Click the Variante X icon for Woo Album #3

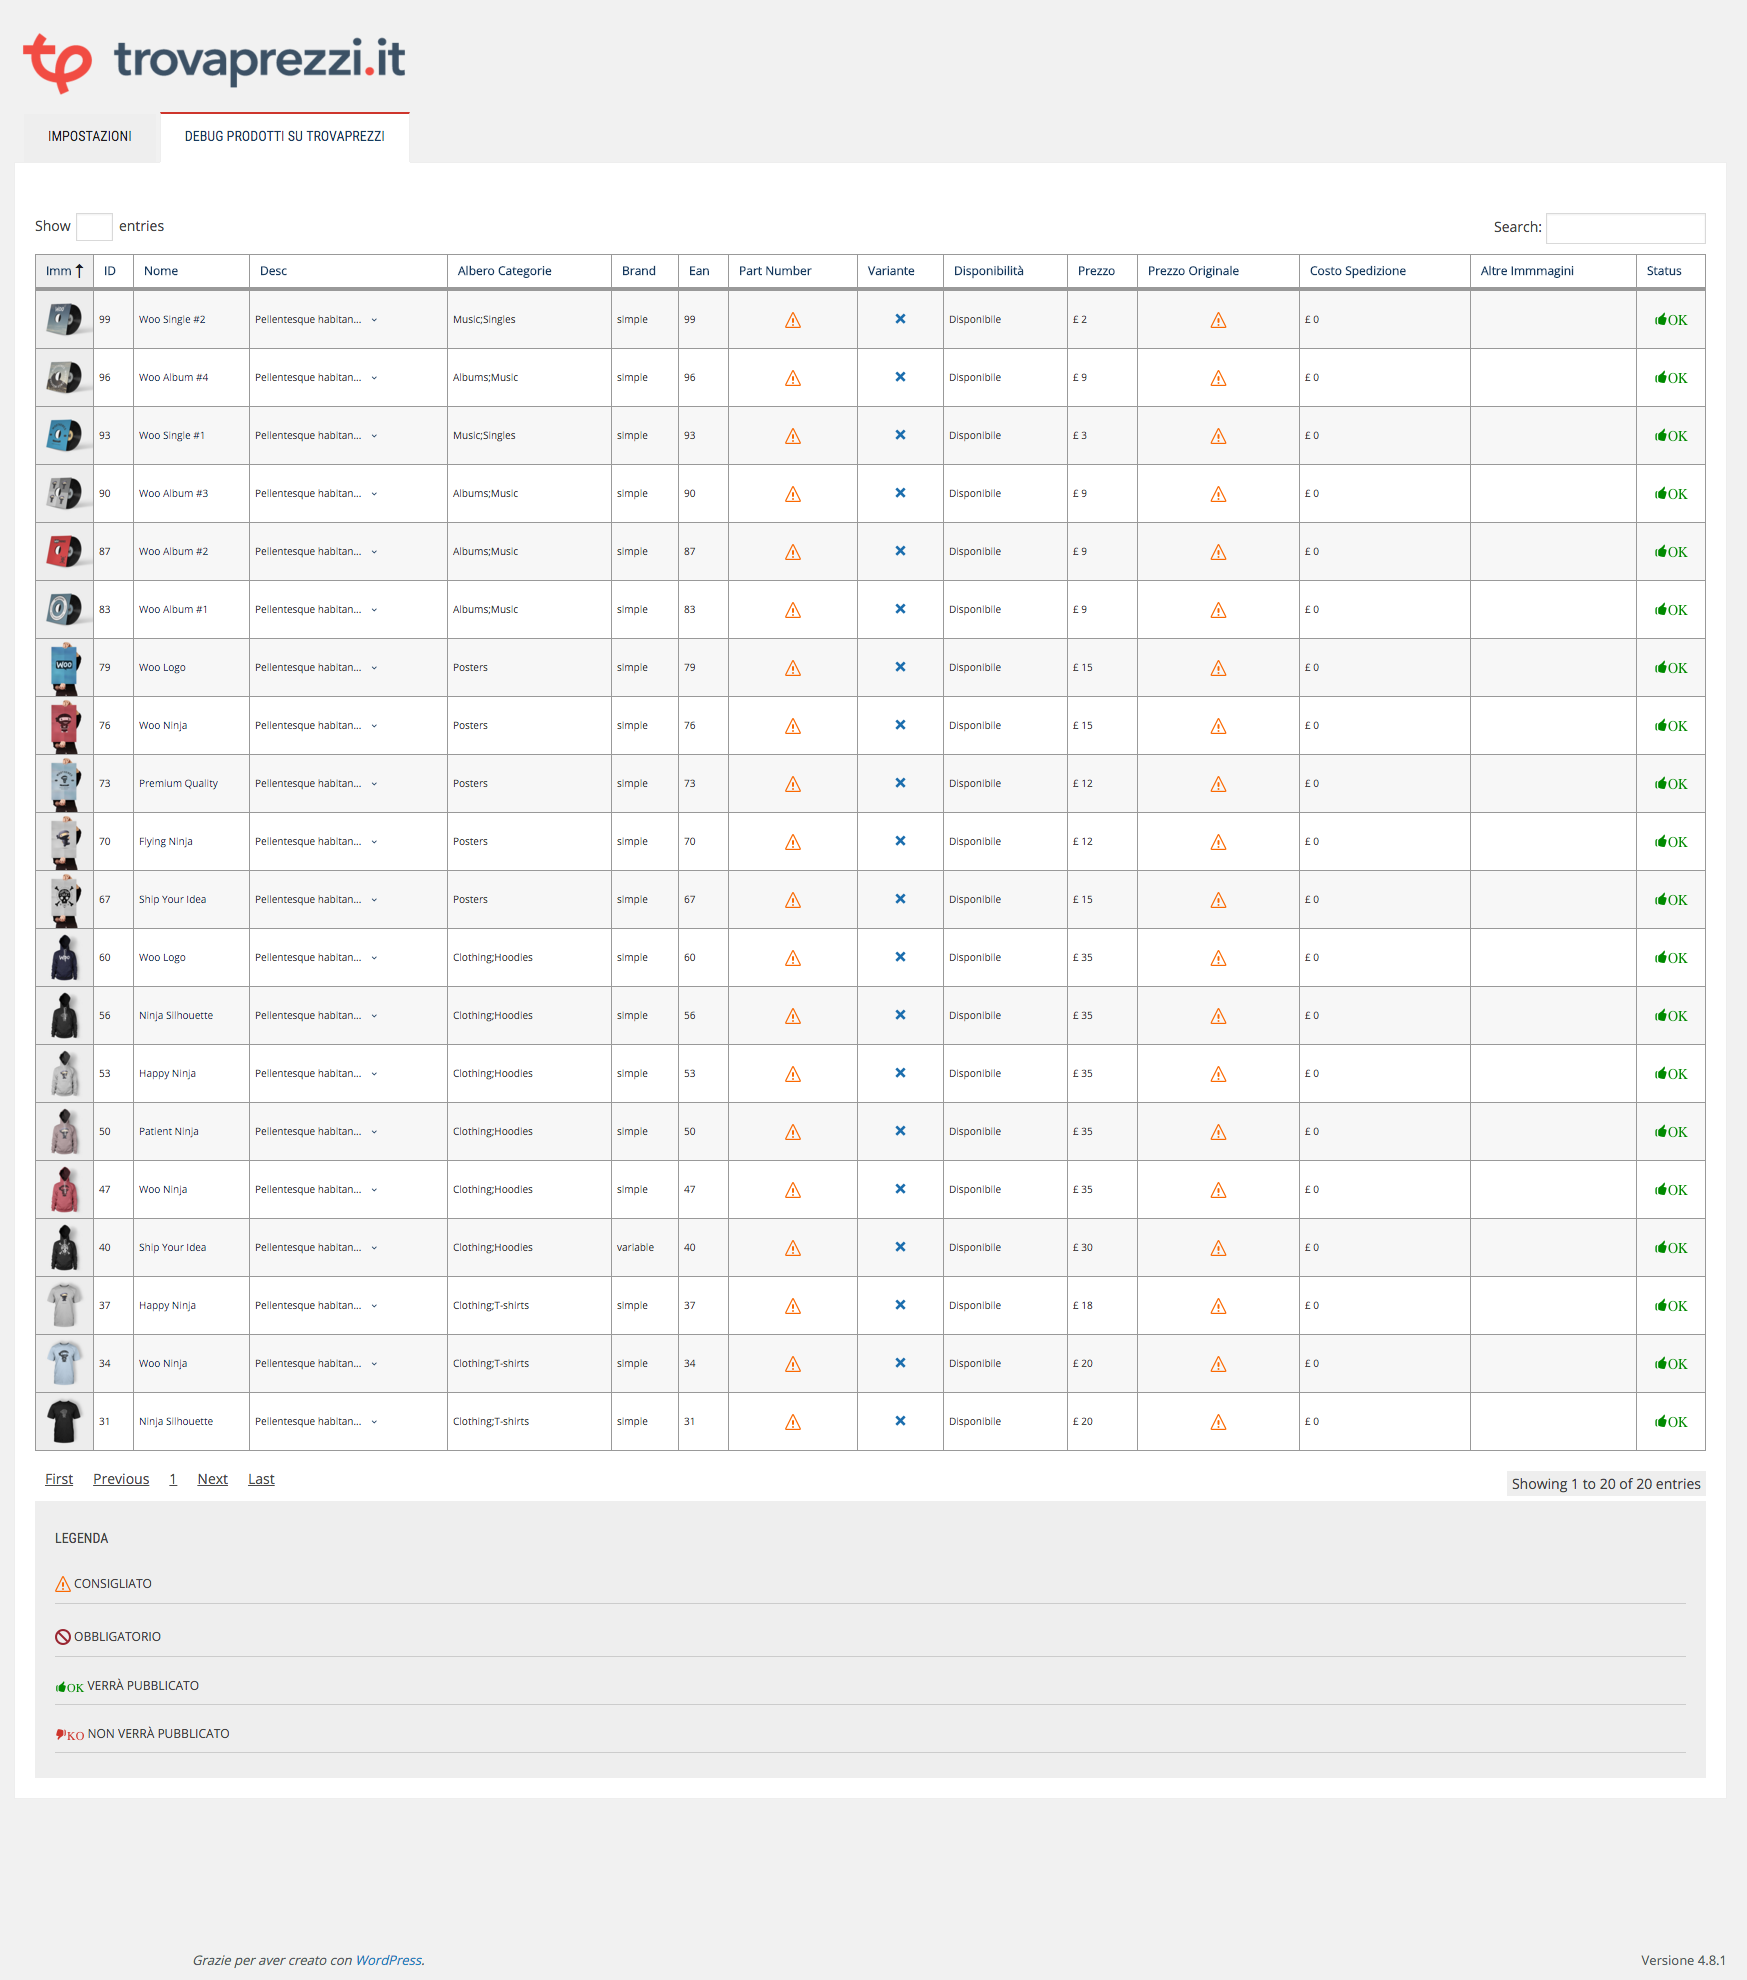coord(900,493)
